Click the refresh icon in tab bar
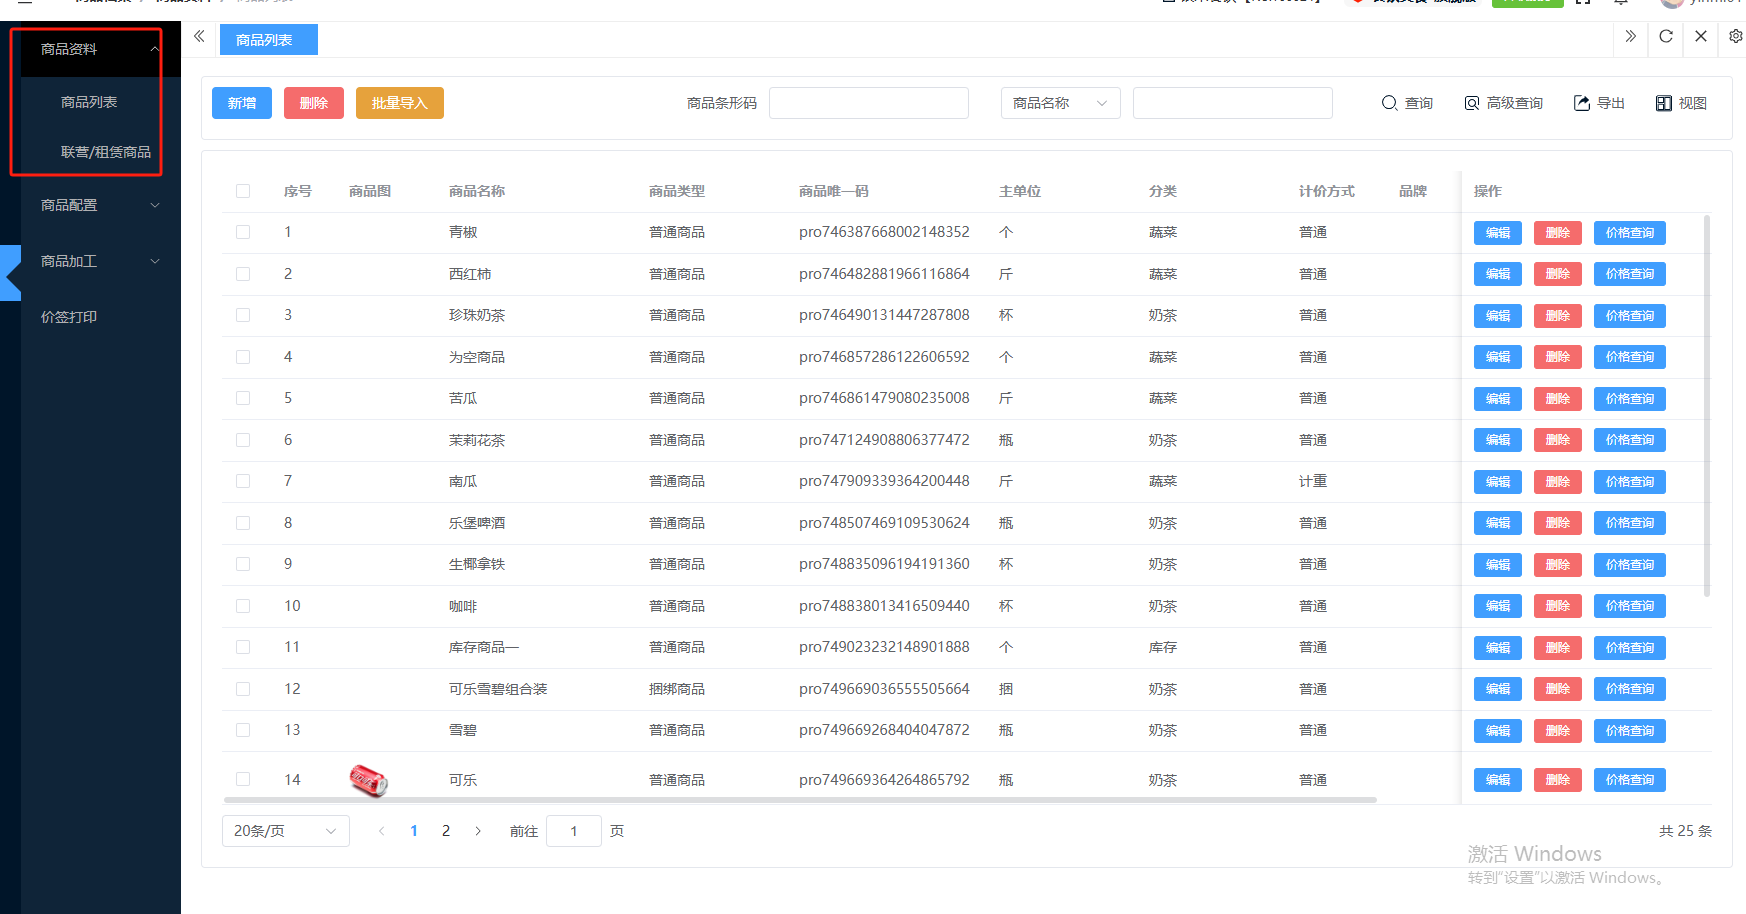 point(1665,37)
